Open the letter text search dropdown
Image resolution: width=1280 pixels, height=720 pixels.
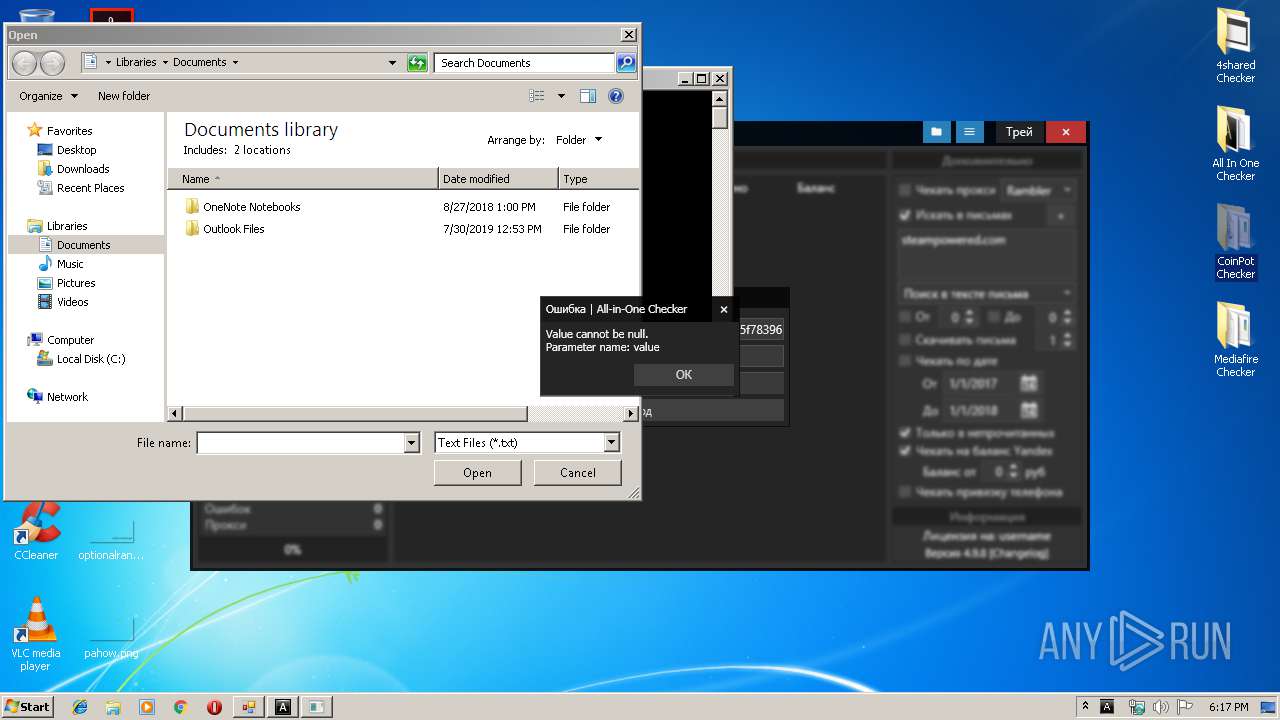click(987, 294)
